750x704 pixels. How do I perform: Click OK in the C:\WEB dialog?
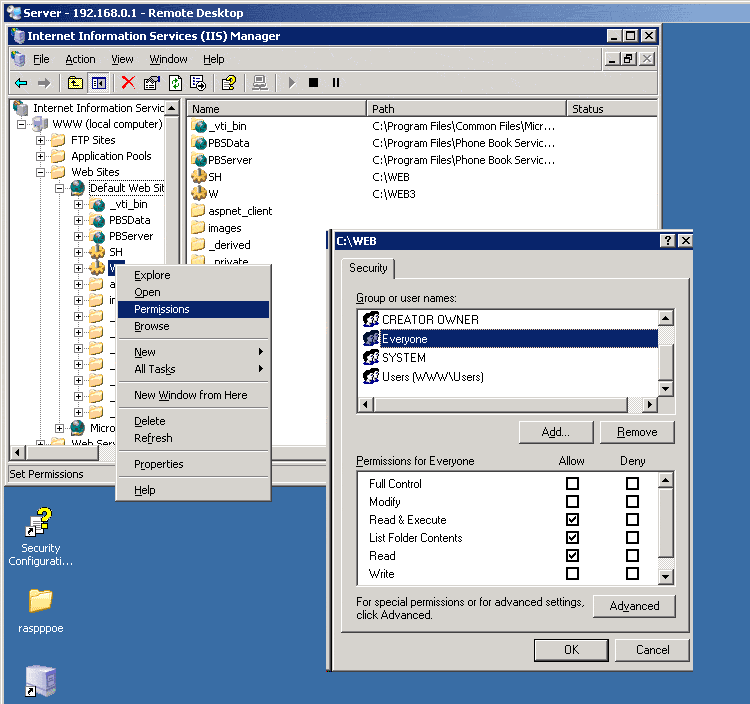[x=571, y=650]
